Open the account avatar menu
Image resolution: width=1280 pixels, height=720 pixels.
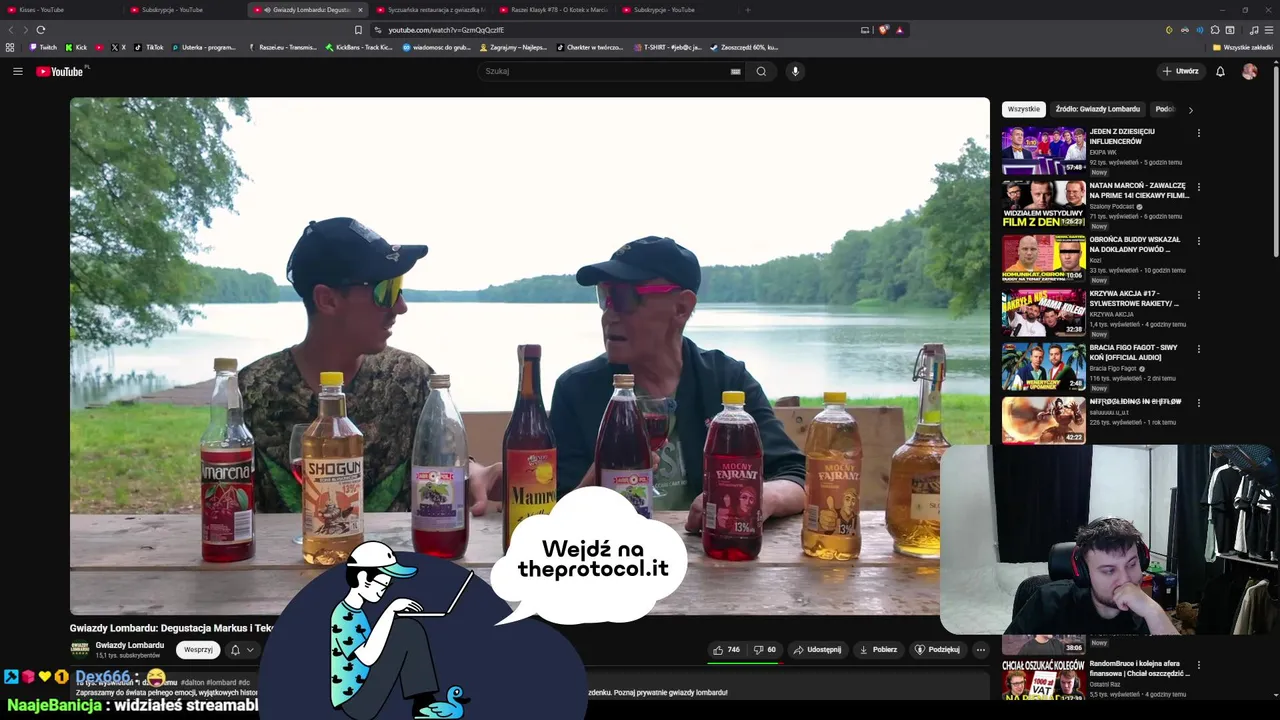click(1249, 71)
